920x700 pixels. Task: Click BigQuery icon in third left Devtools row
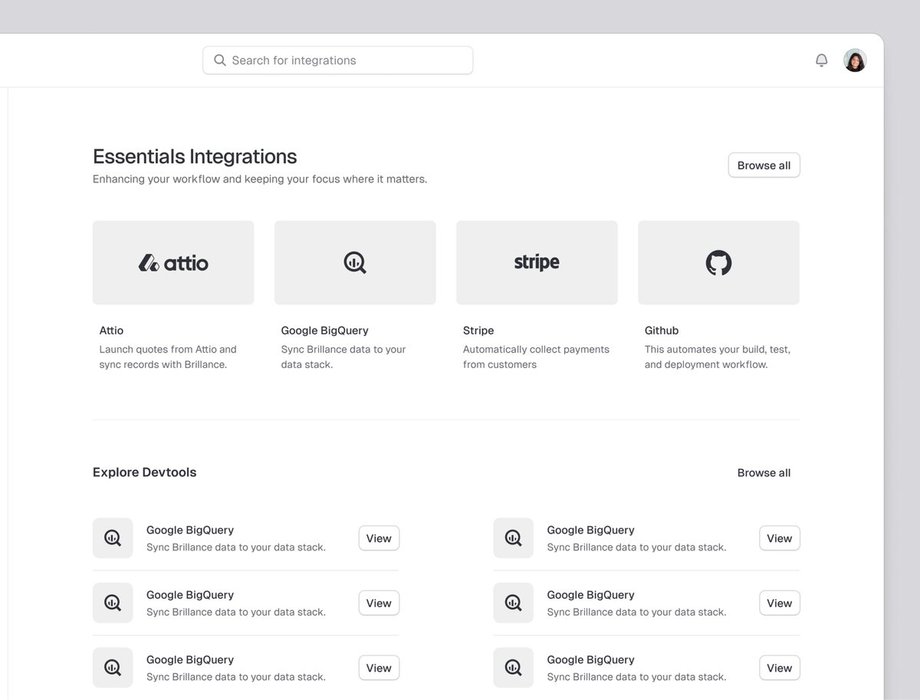coord(113,668)
